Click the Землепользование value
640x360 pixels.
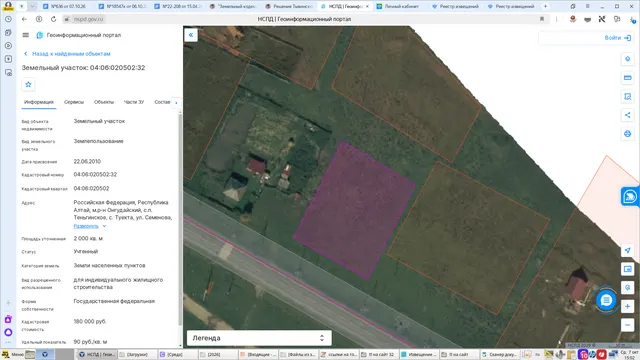[x=98, y=141]
